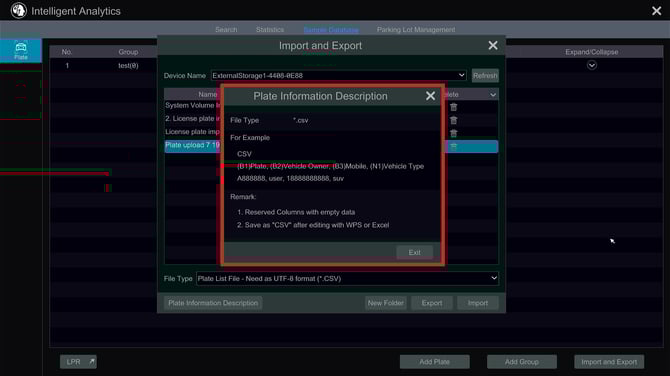Click Exit in Plate Information Description
Image resolution: width=670 pixels, height=376 pixels.
tap(414, 253)
